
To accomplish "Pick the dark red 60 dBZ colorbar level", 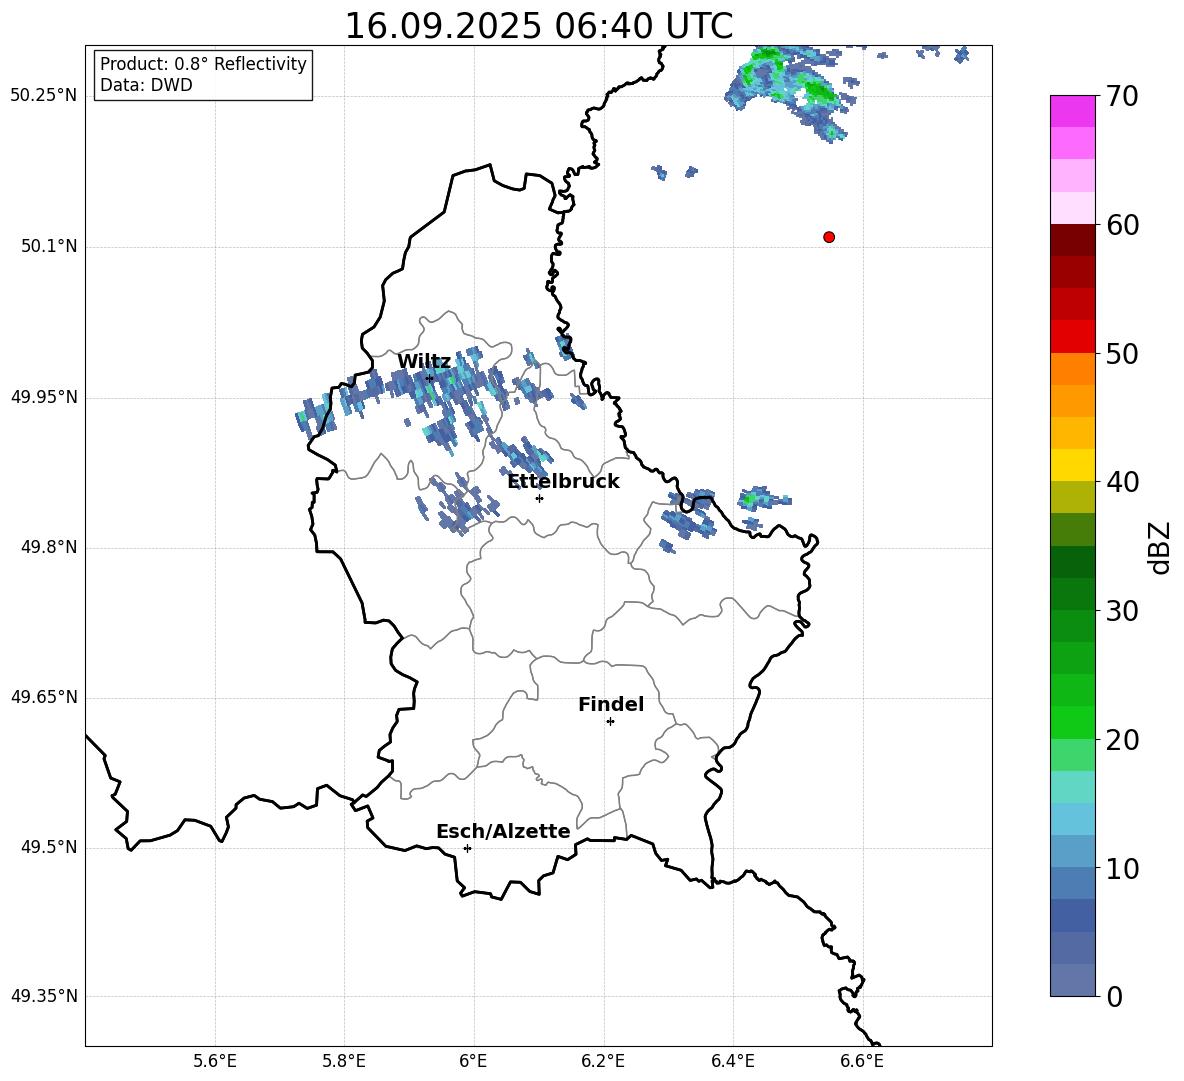I will coord(1073,239).
